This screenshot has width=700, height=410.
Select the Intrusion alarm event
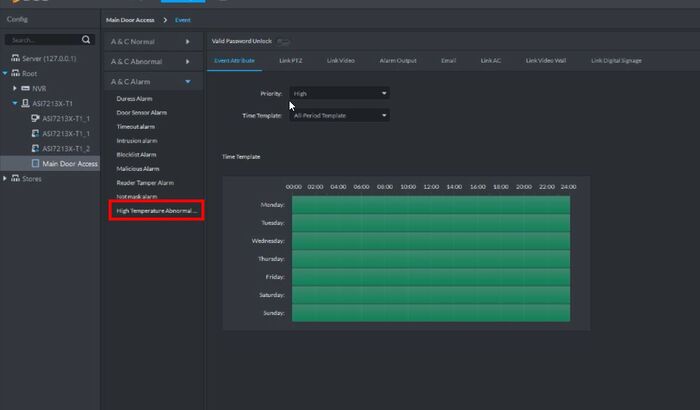tap(137, 141)
